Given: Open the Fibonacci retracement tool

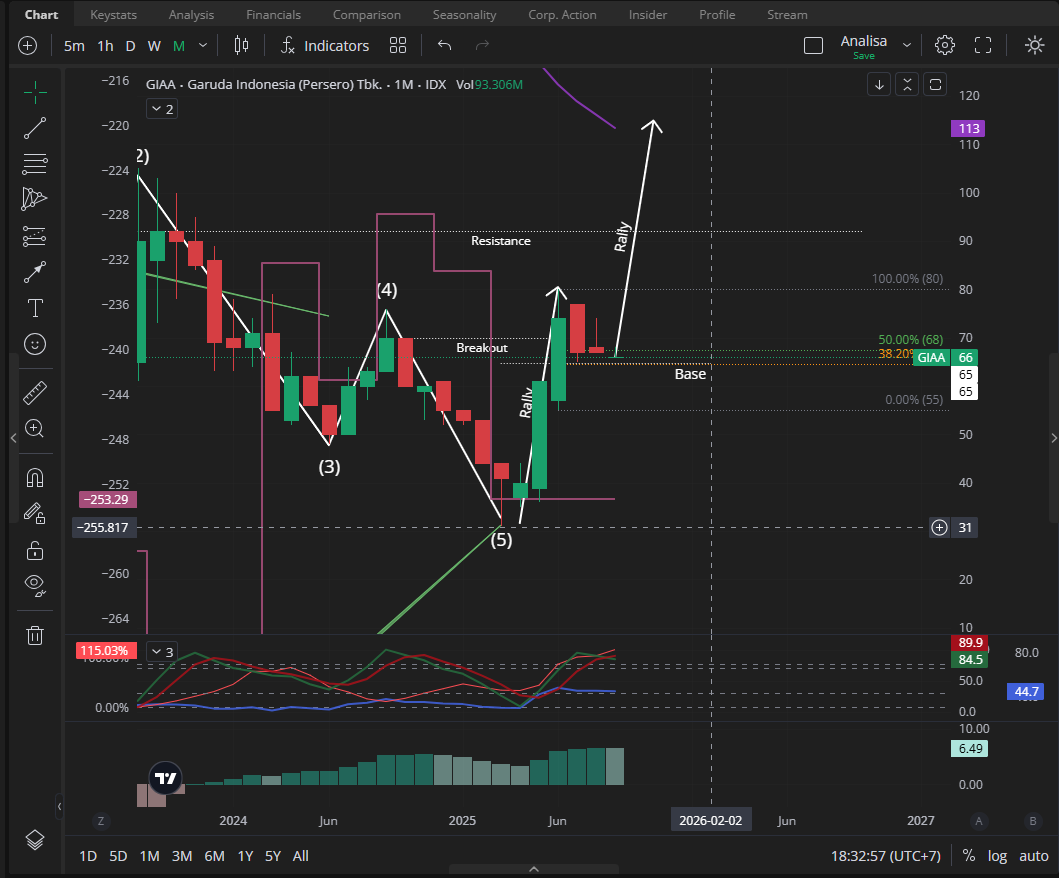Looking at the screenshot, I should coord(34,163).
